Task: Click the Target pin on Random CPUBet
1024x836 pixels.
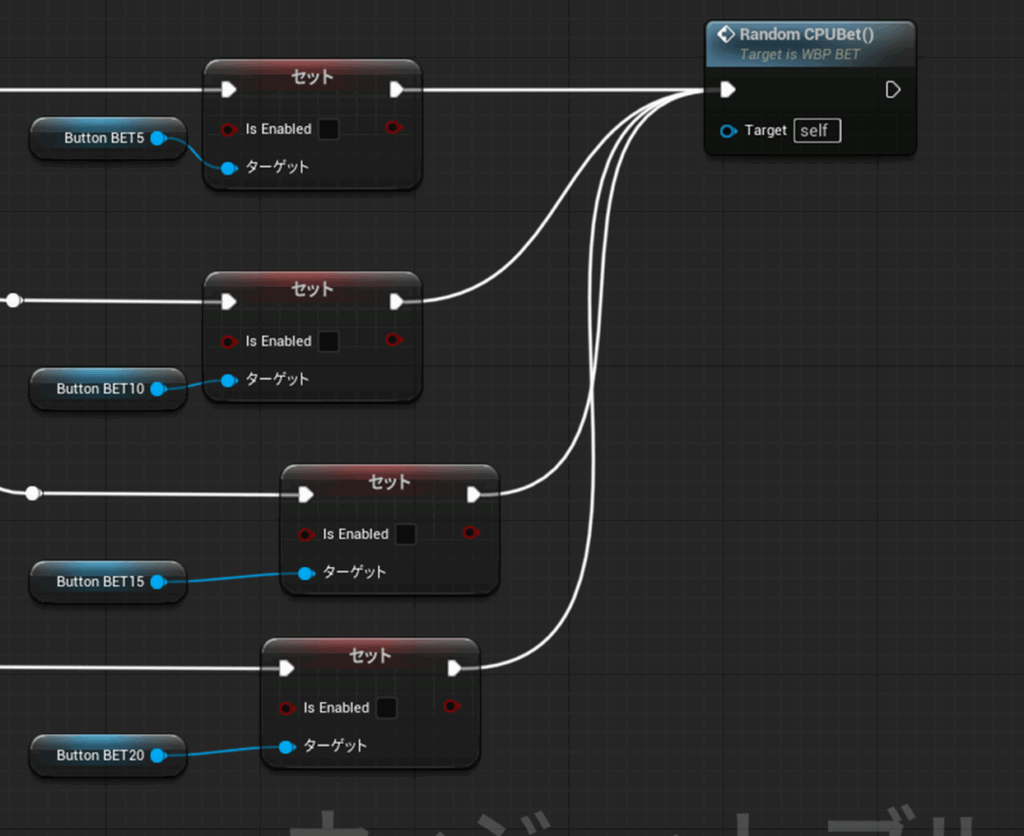Action: click(729, 131)
